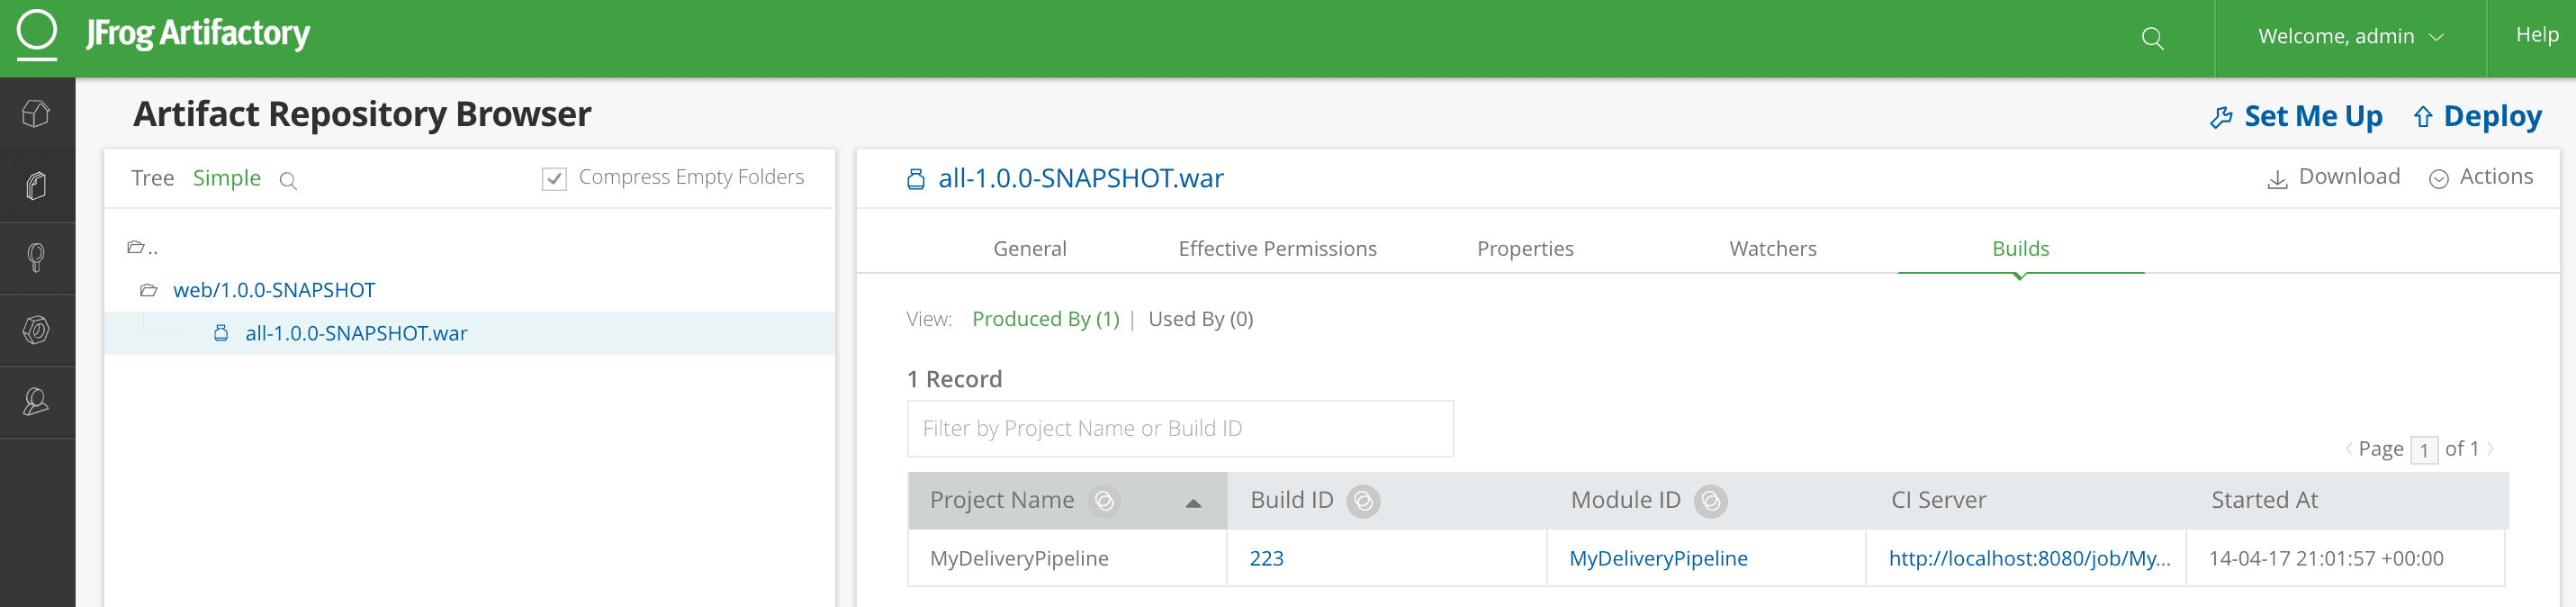
Task: Open the Admin user icon in the sidebar
Action: (x=37, y=402)
